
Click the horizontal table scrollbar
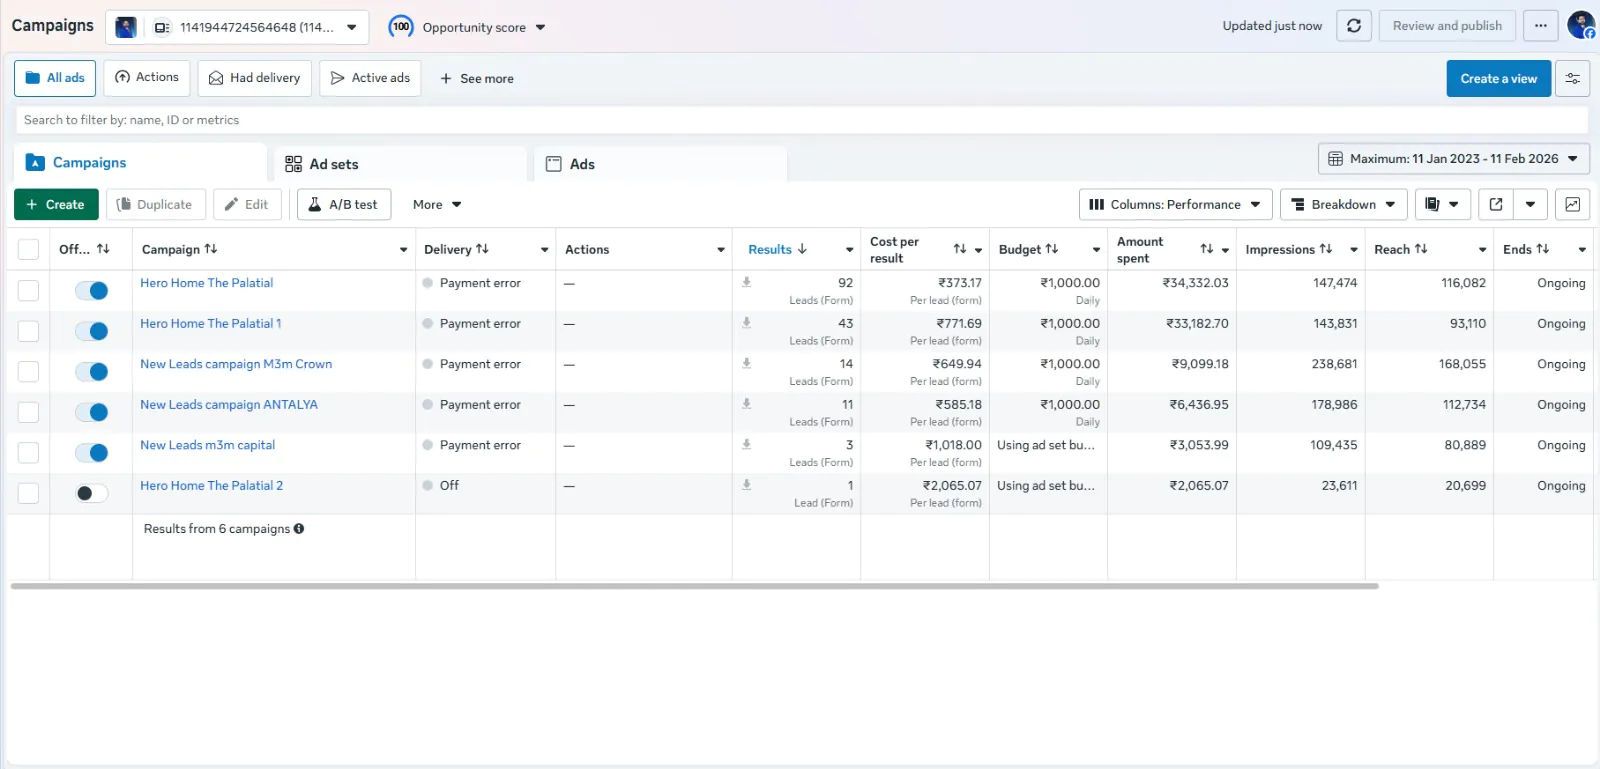point(694,586)
